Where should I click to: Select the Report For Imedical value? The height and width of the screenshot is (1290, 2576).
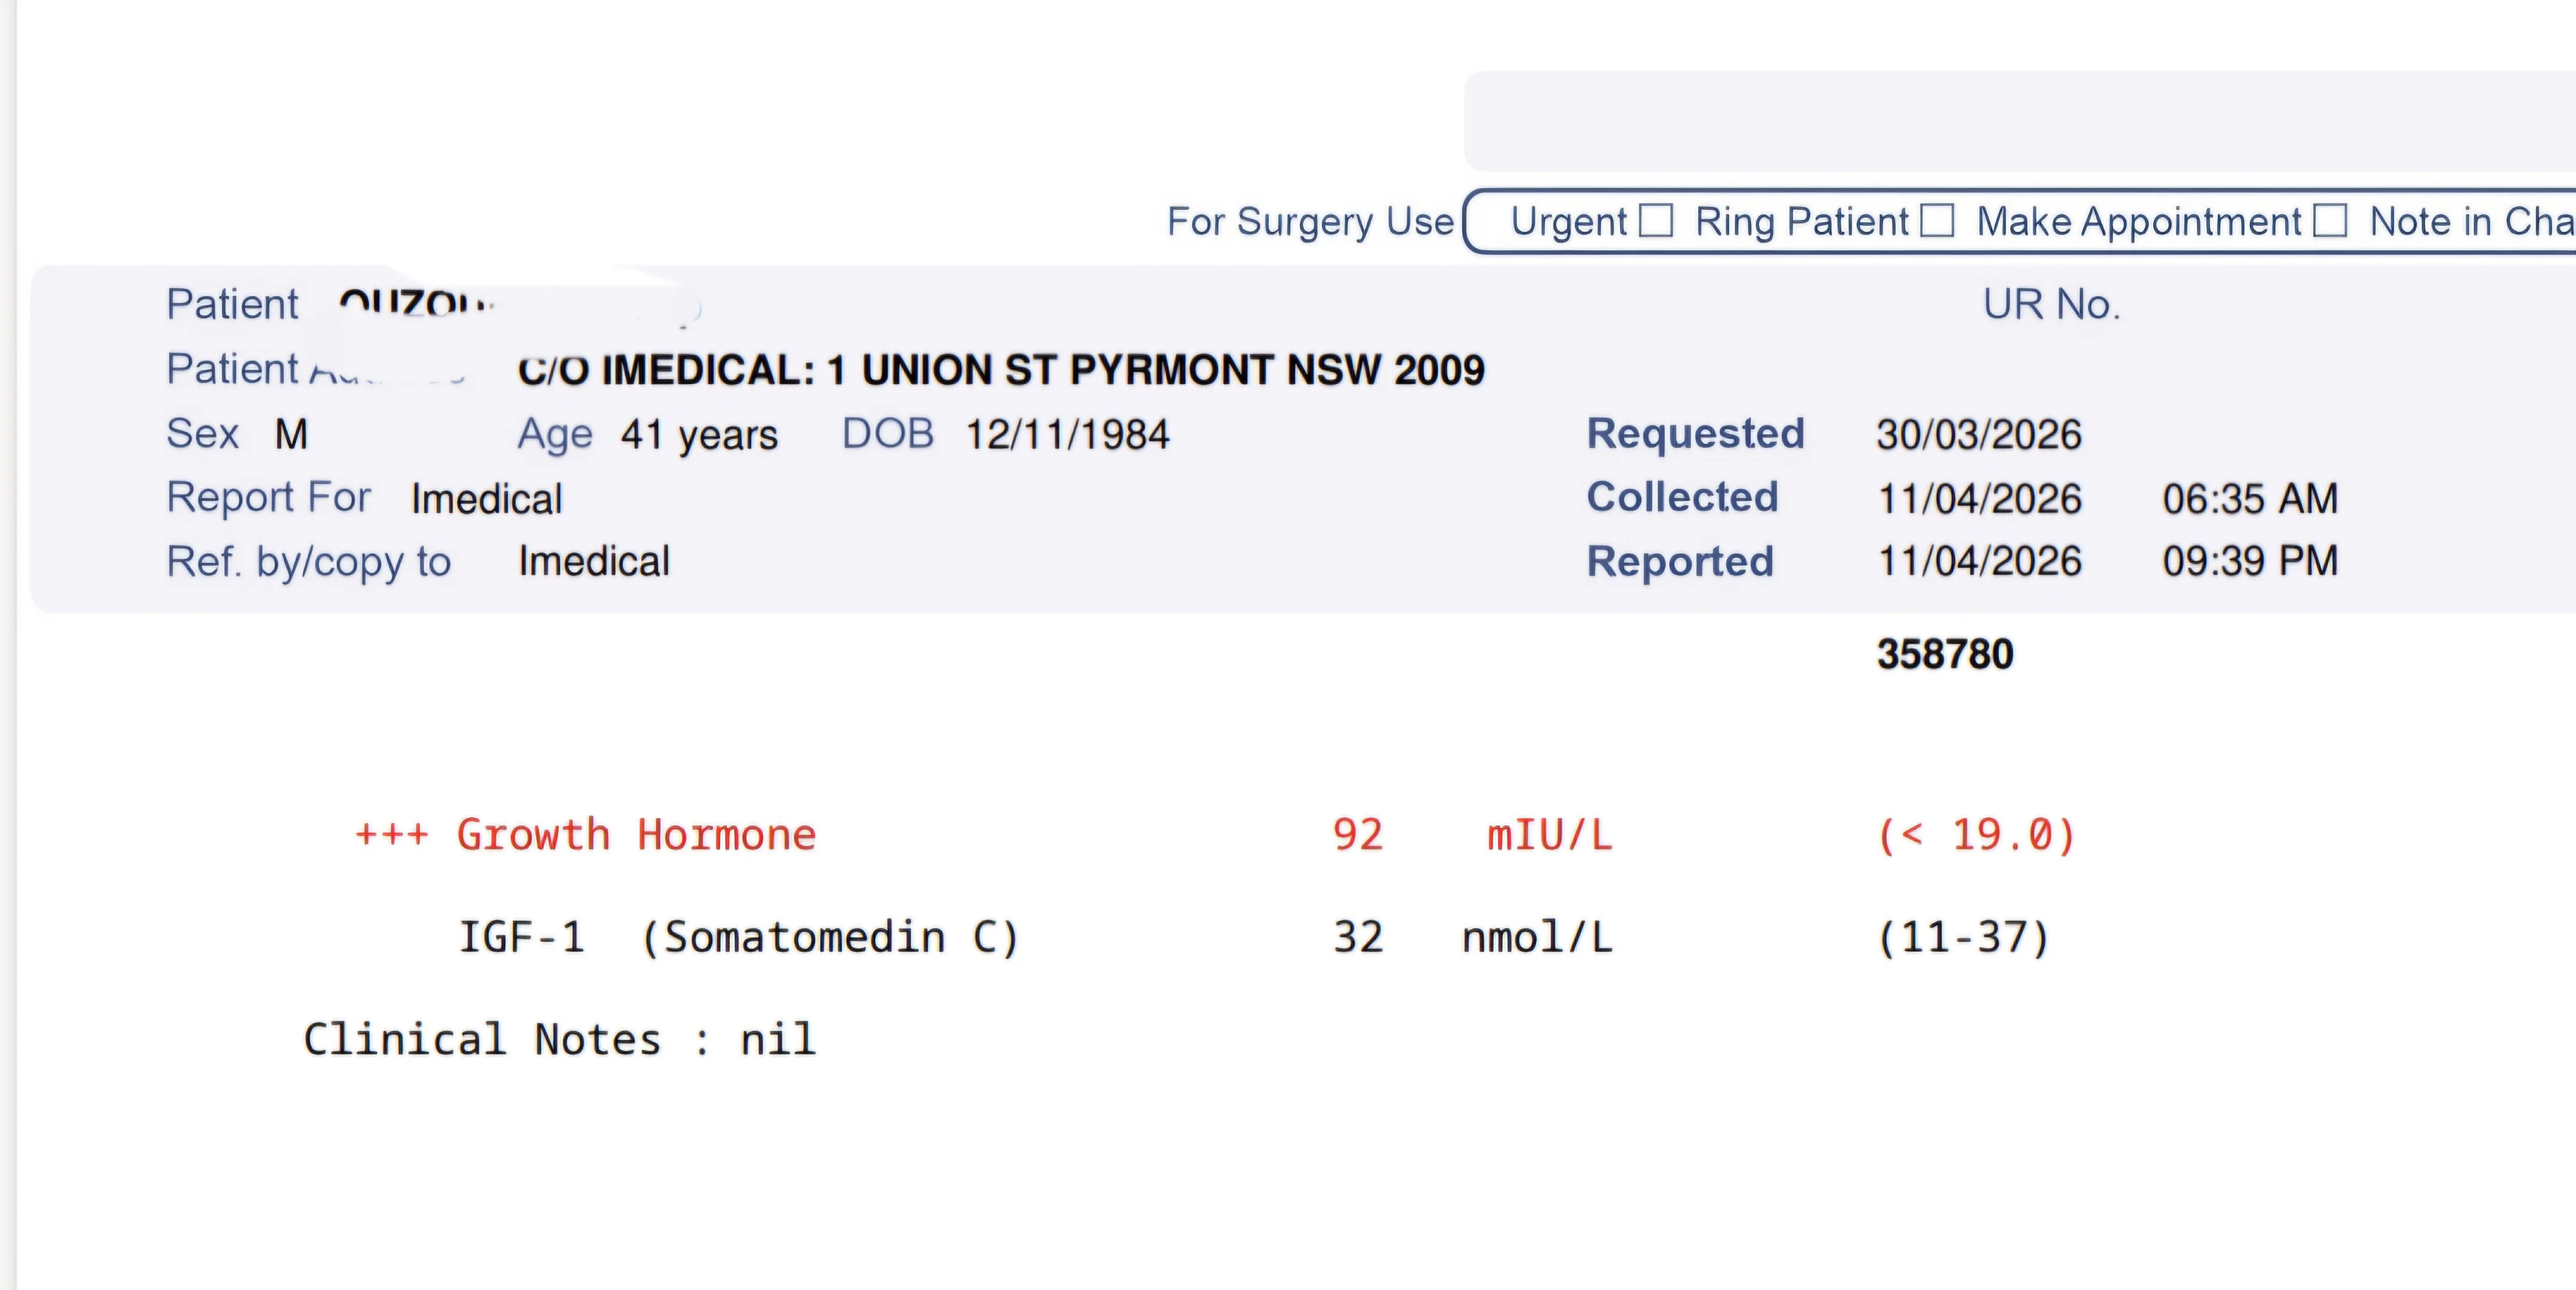coord(487,499)
